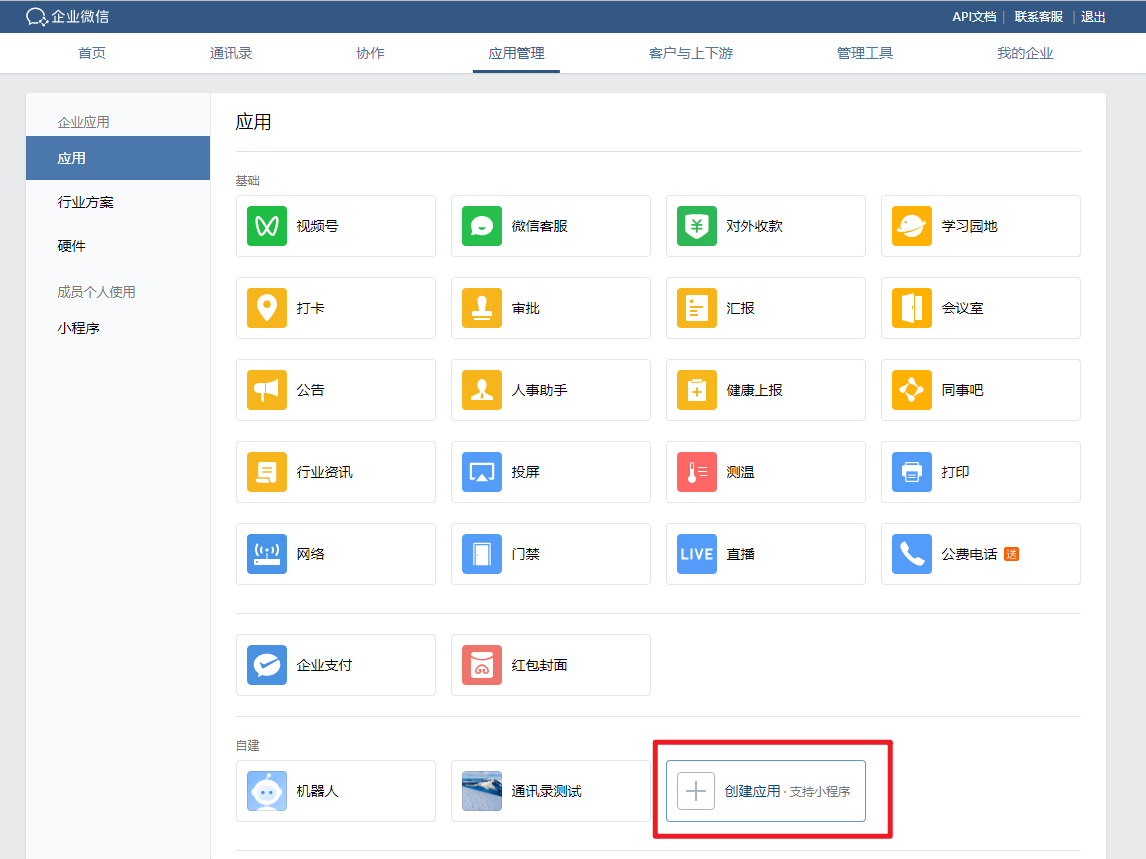Switch to the 通讯录 tab
Viewport: 1146px width, 859px height.
[231, 53]
